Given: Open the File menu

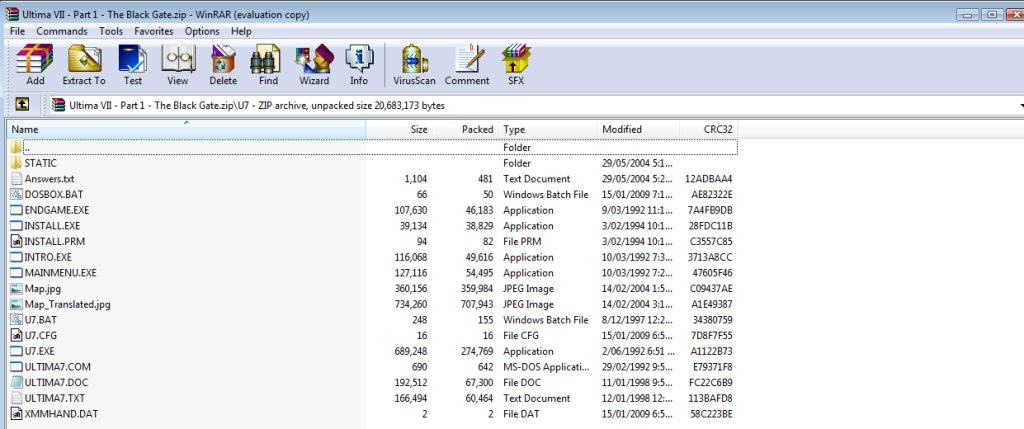Looking at the screenshot, I should [x=18, y=31].
